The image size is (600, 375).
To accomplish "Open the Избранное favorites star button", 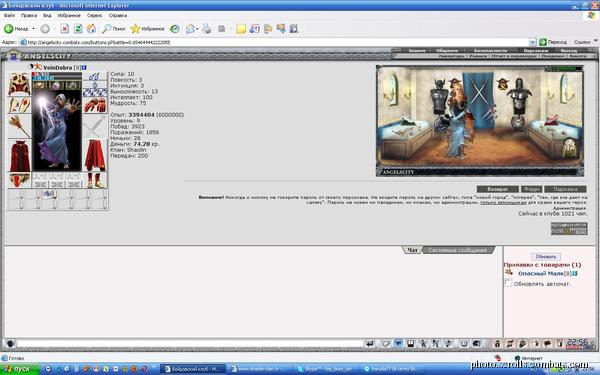I will point(148,29).
